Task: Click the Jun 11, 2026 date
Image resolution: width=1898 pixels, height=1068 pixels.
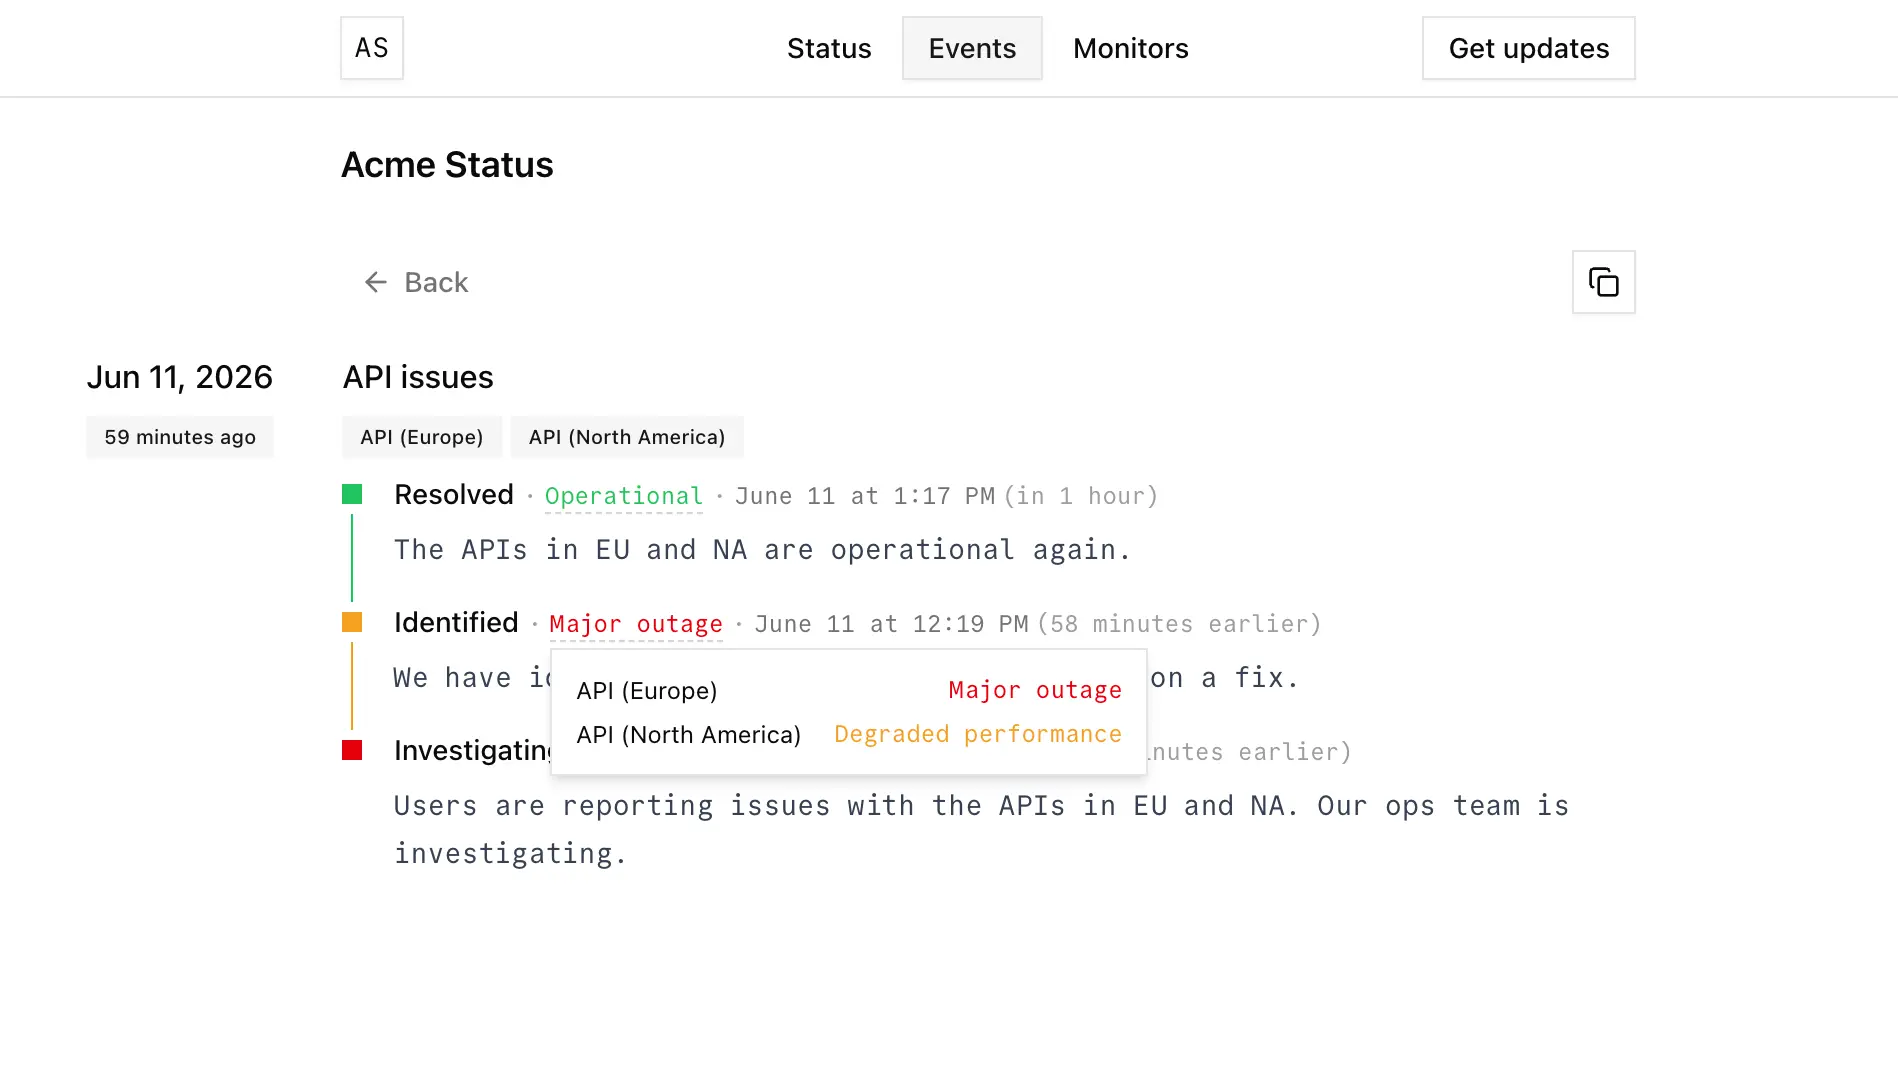Action: [180, 377]
